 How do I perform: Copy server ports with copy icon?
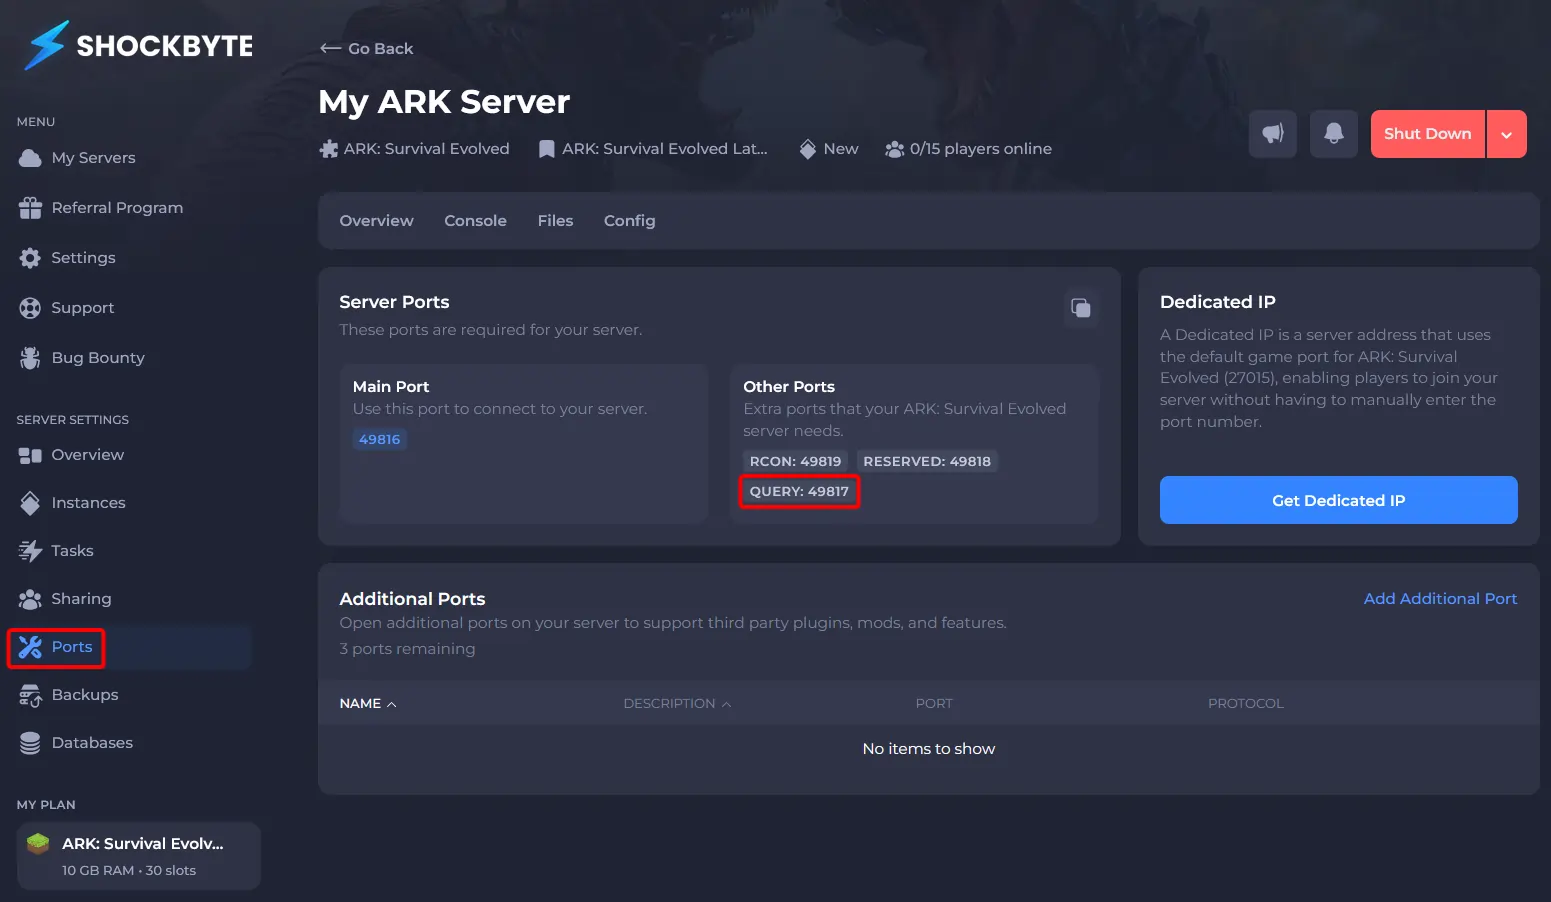[x=1081, y=308]
